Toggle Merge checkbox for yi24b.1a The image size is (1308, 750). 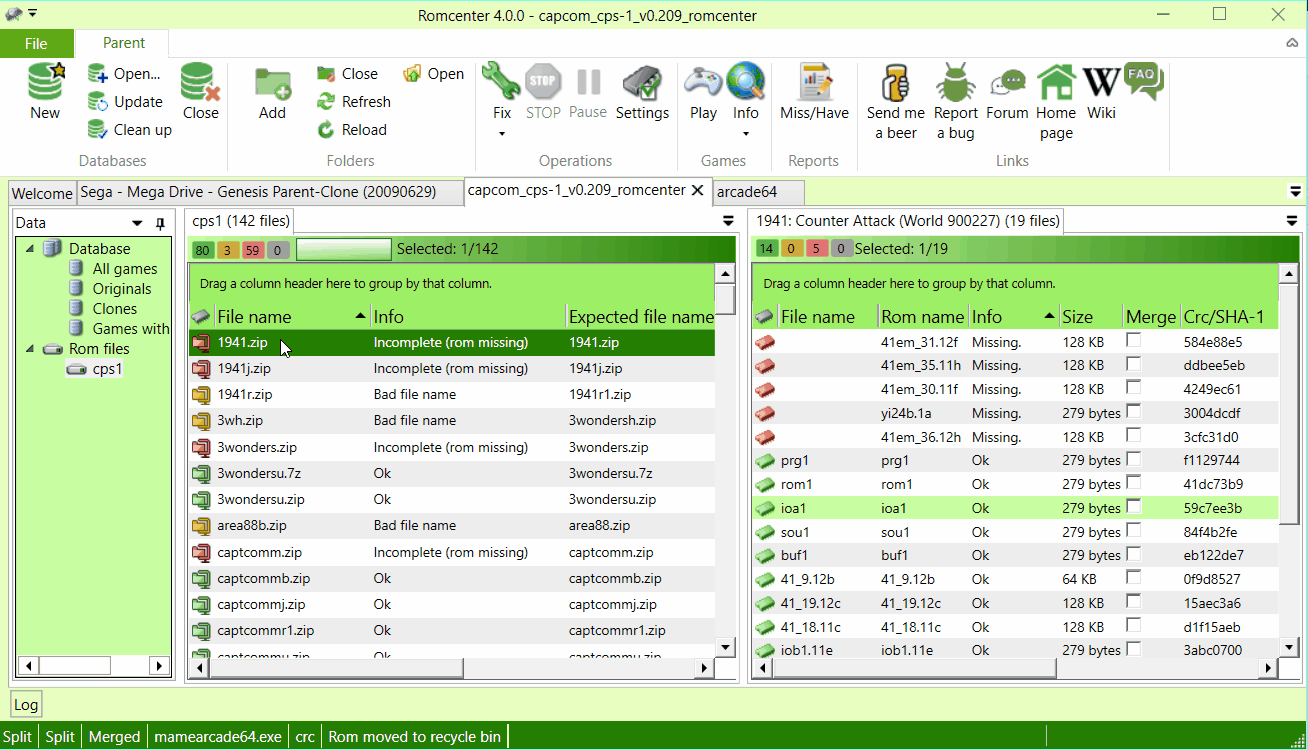1133,411
